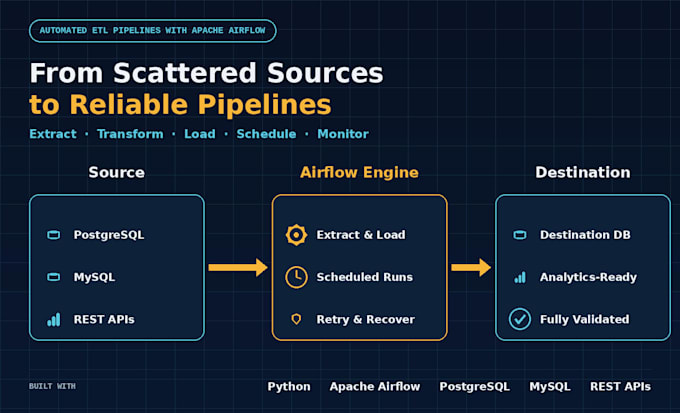The image size is (680, 413).
Task: Click MySQL in the footer tech list
Action: (x=550, y=387)
